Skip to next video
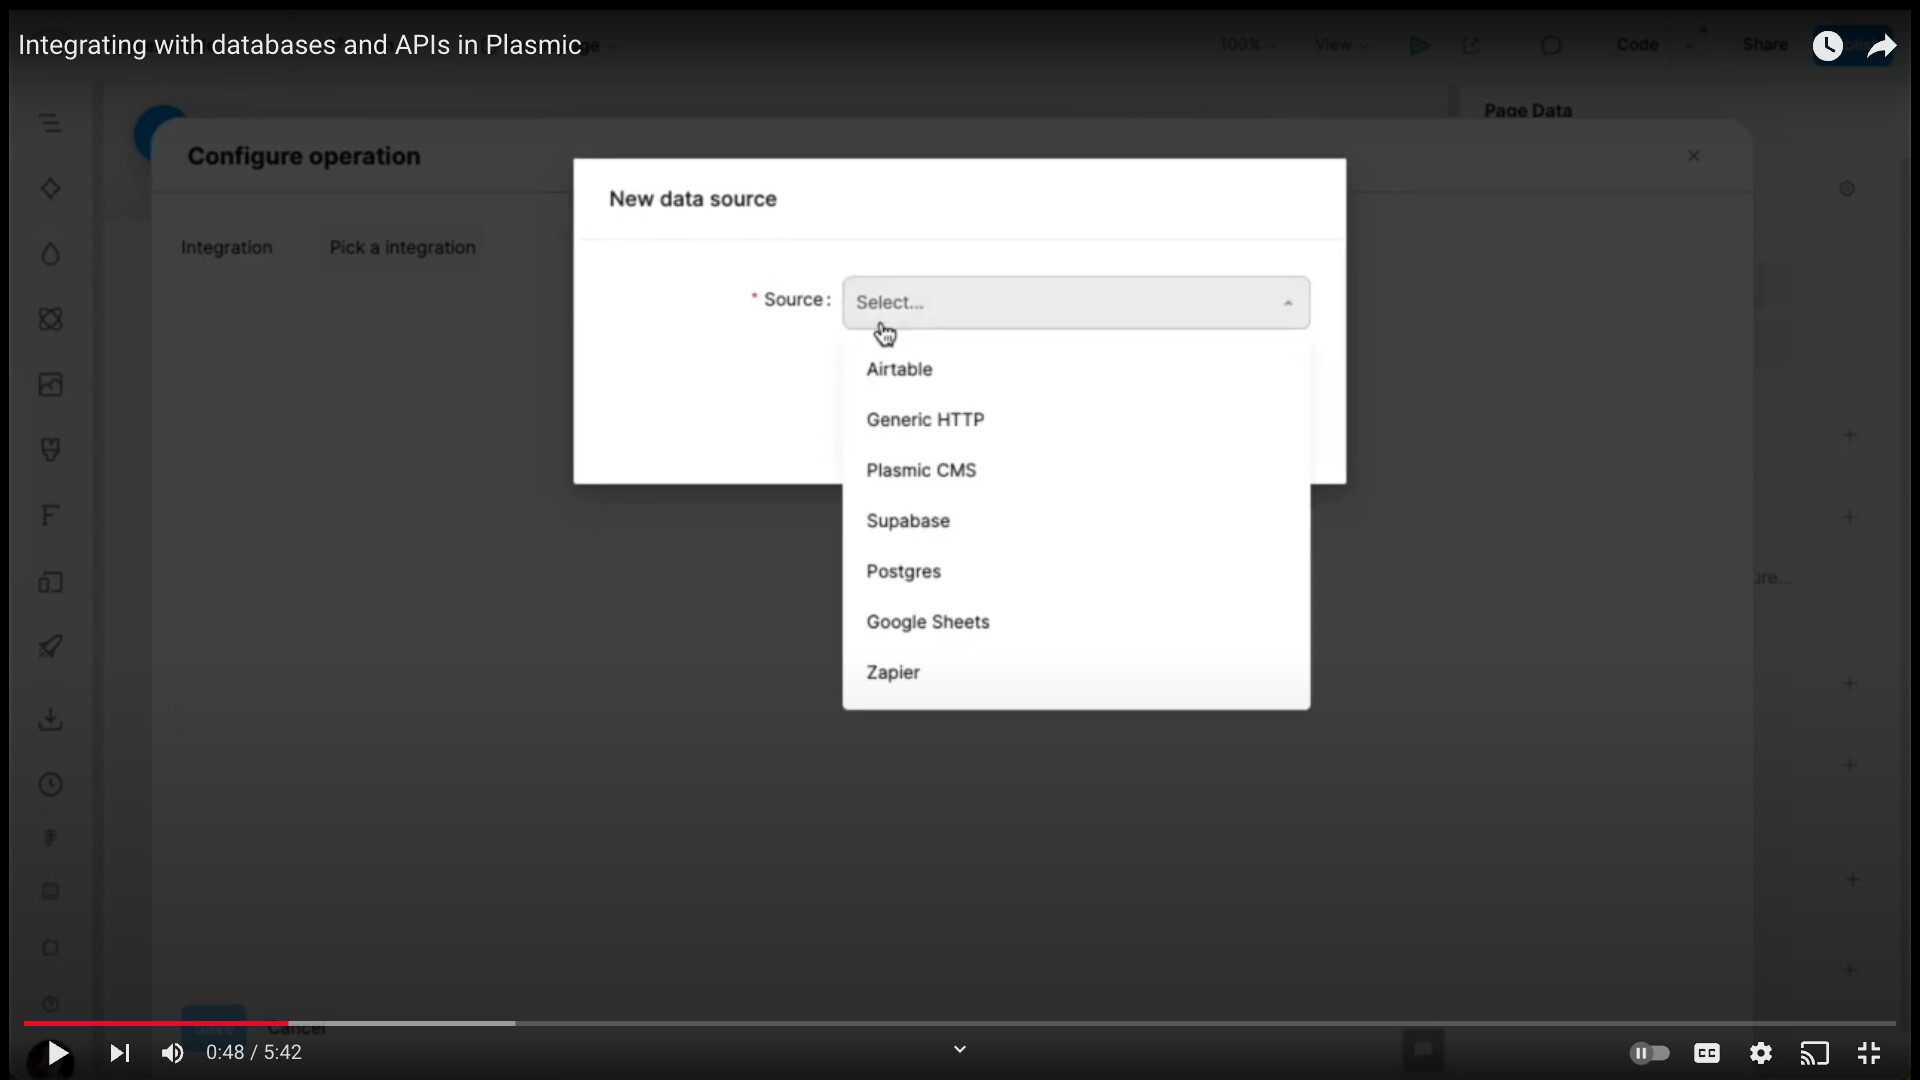The width and height of the screenshot is (1920, 1080). click(x=119, y=1053)
